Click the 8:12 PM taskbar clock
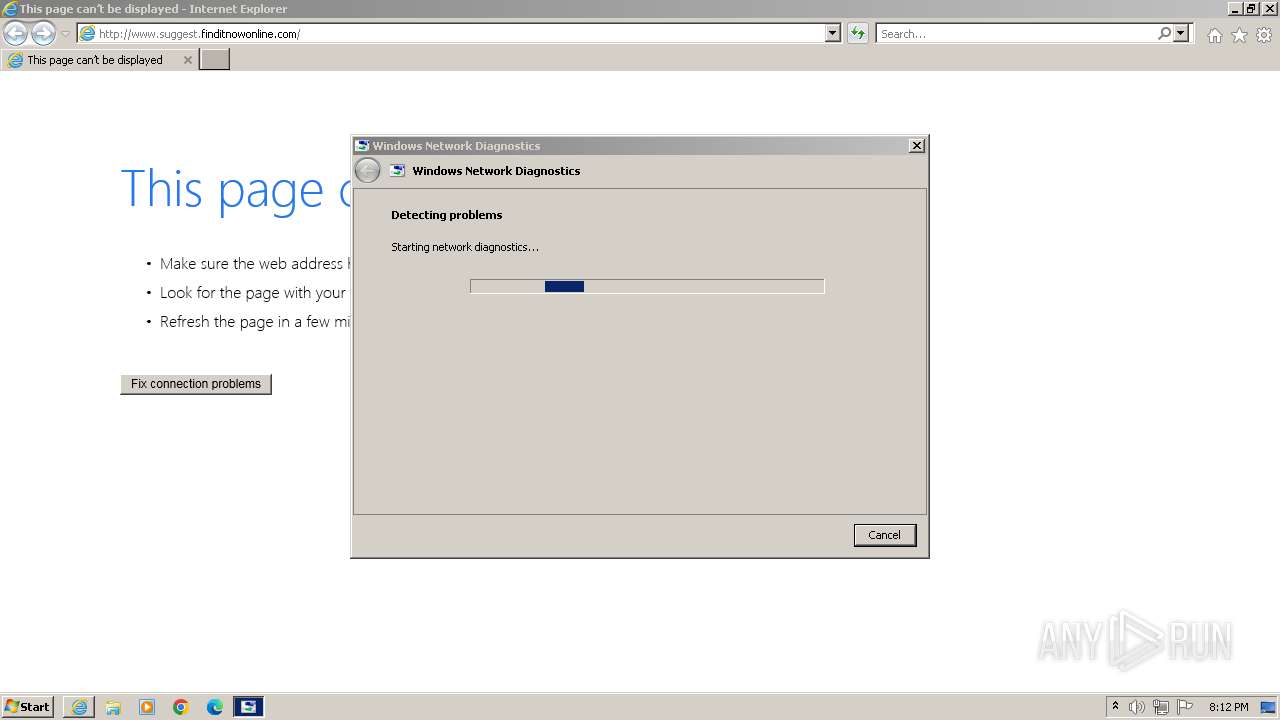The width and height of the screenshot is (1280, 720). pos(1228,707)
